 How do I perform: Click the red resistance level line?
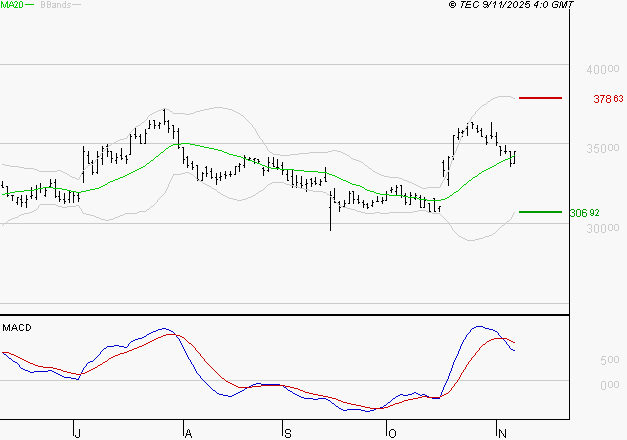pos(540,98)
